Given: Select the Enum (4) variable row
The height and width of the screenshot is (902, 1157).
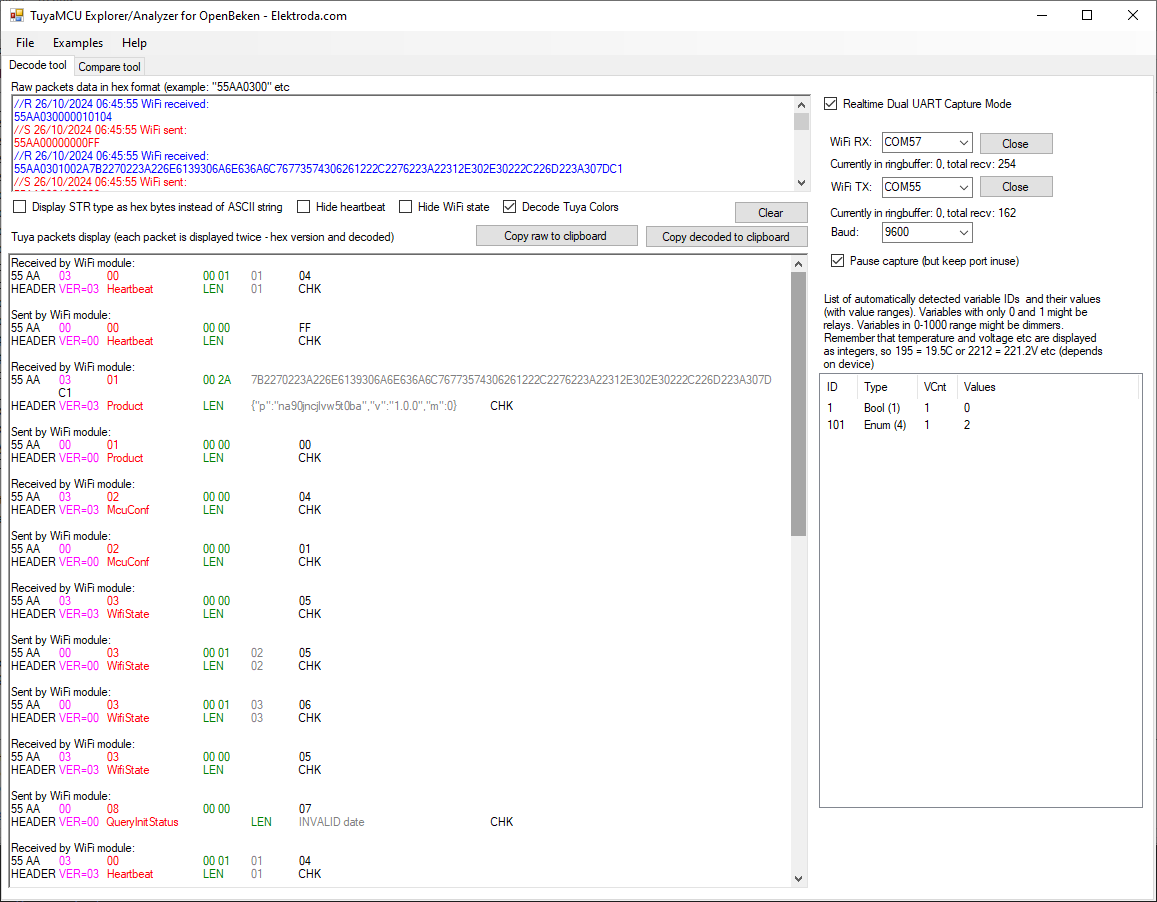Looking at the screenshot, I should 980,425.
